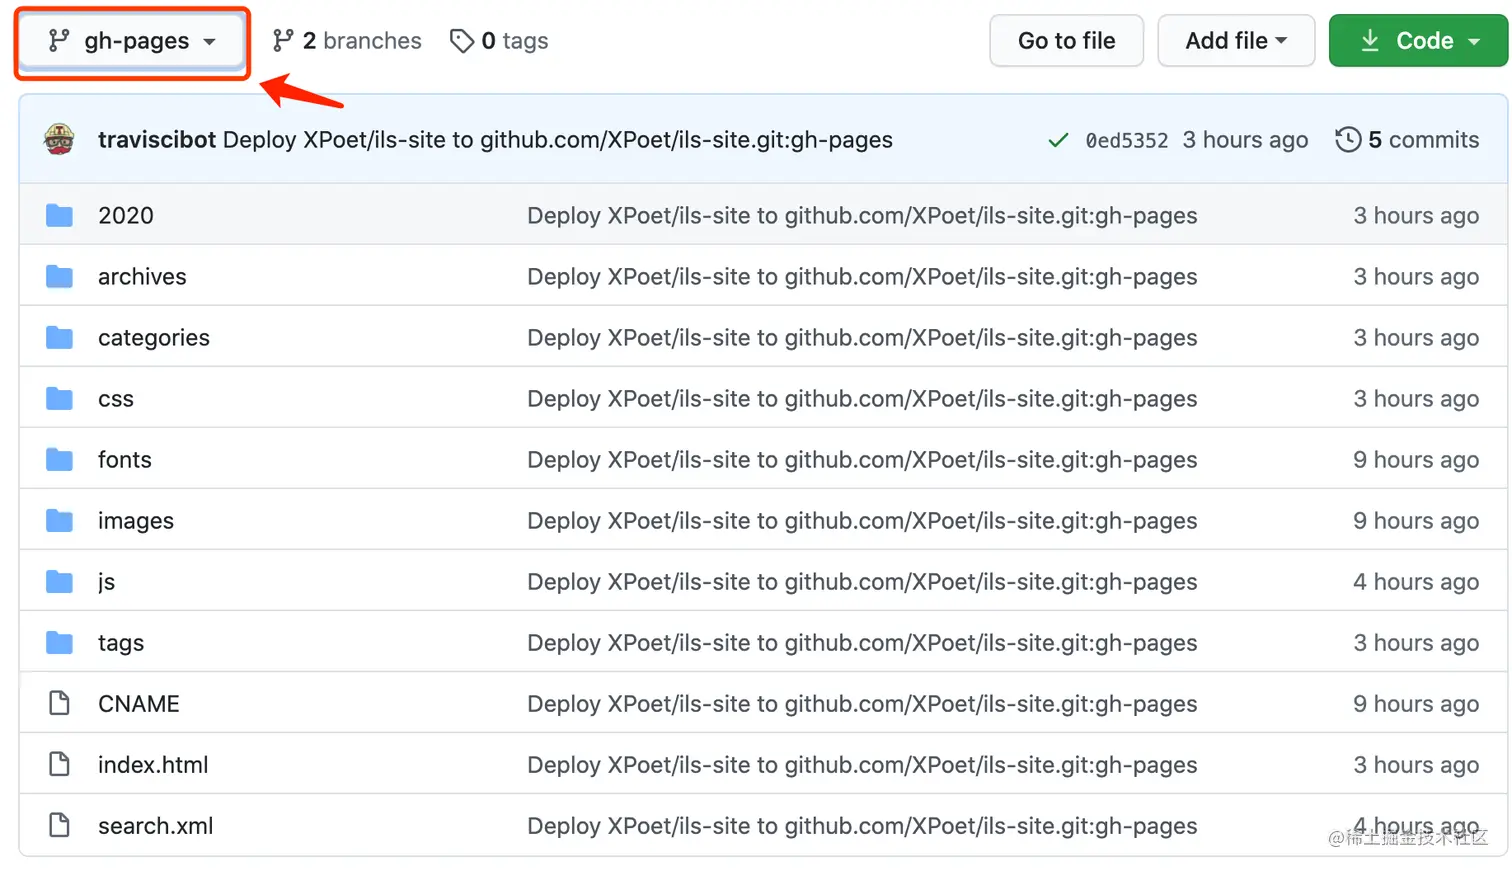Open the commit message in the images row

click(x=862, y=521)
